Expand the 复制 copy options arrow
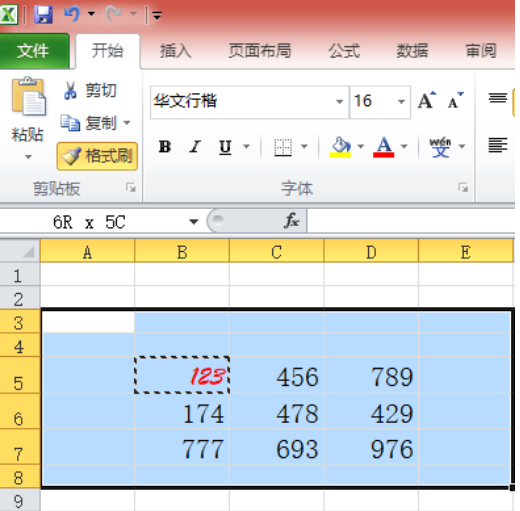 click(x=127, y=123)
